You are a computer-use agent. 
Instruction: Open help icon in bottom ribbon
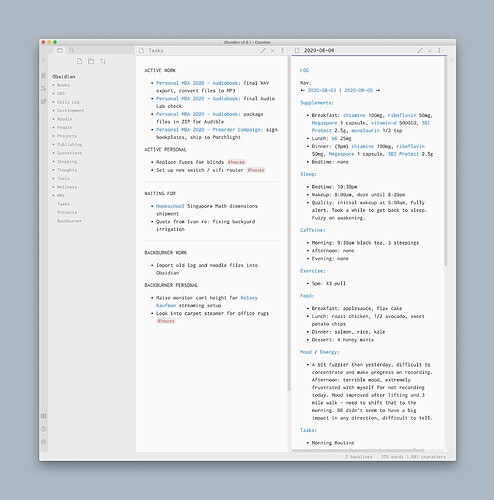(43, 429)
